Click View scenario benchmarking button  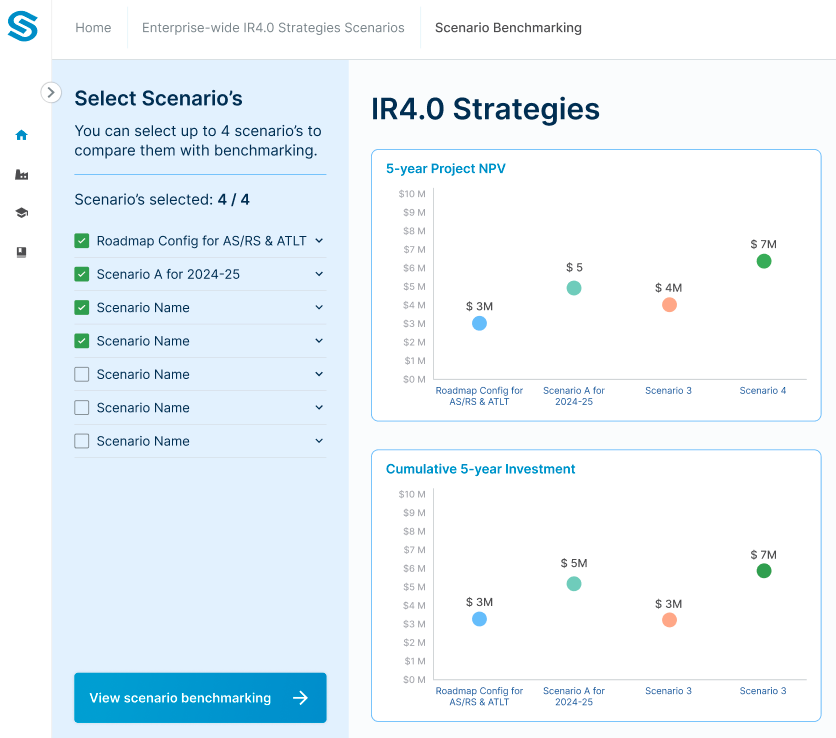click(x=200, y=698)
